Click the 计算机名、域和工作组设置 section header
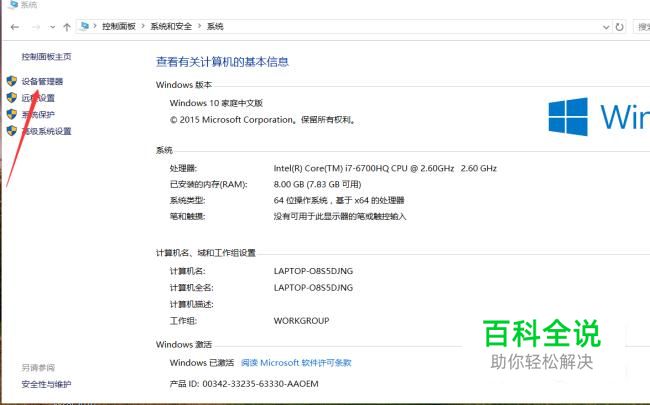 click(206, 253)
